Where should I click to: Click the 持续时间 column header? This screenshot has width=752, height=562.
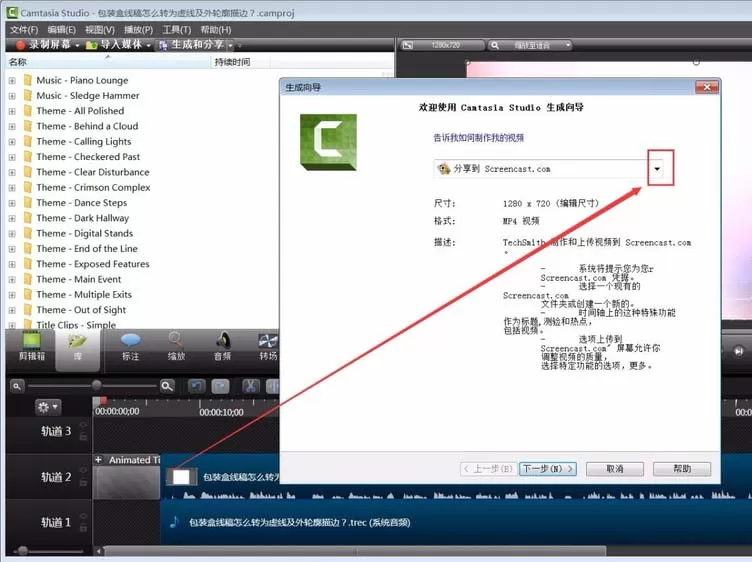pyautogui.click(x=240, y=62)
